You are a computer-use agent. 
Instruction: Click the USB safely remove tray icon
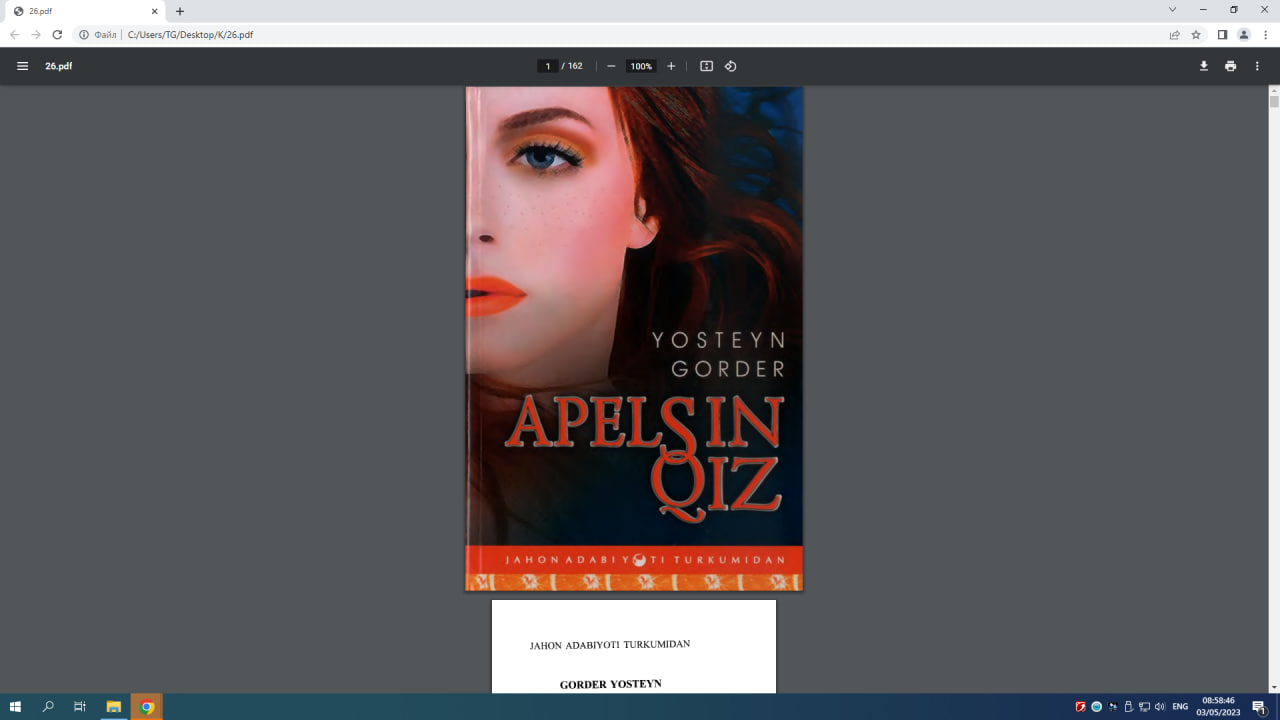click(1128, 707)
